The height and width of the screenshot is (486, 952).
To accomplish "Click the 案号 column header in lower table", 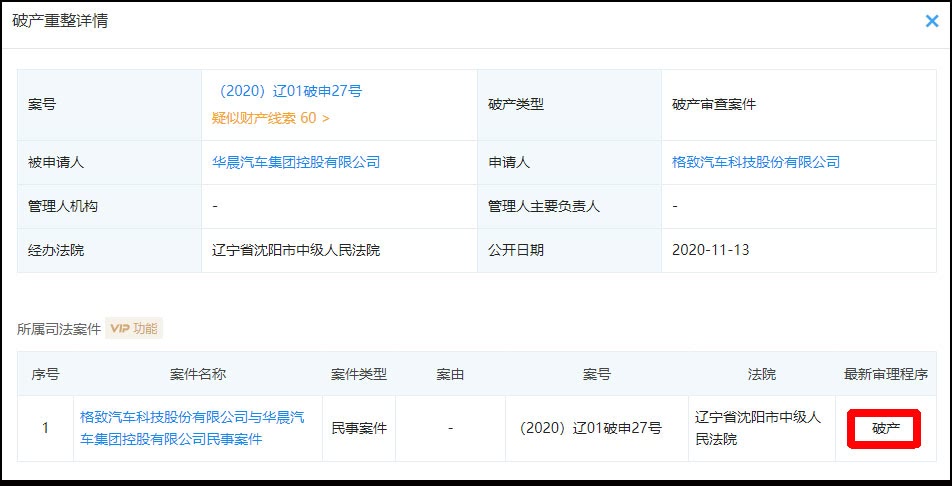I will (x=597, y=374).
